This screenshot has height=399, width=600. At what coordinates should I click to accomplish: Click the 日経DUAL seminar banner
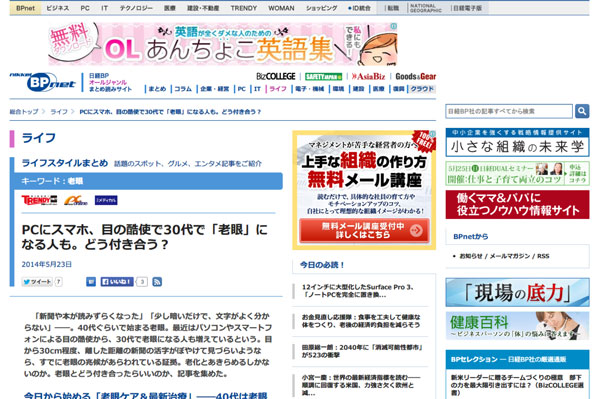(x=517, y=174)
